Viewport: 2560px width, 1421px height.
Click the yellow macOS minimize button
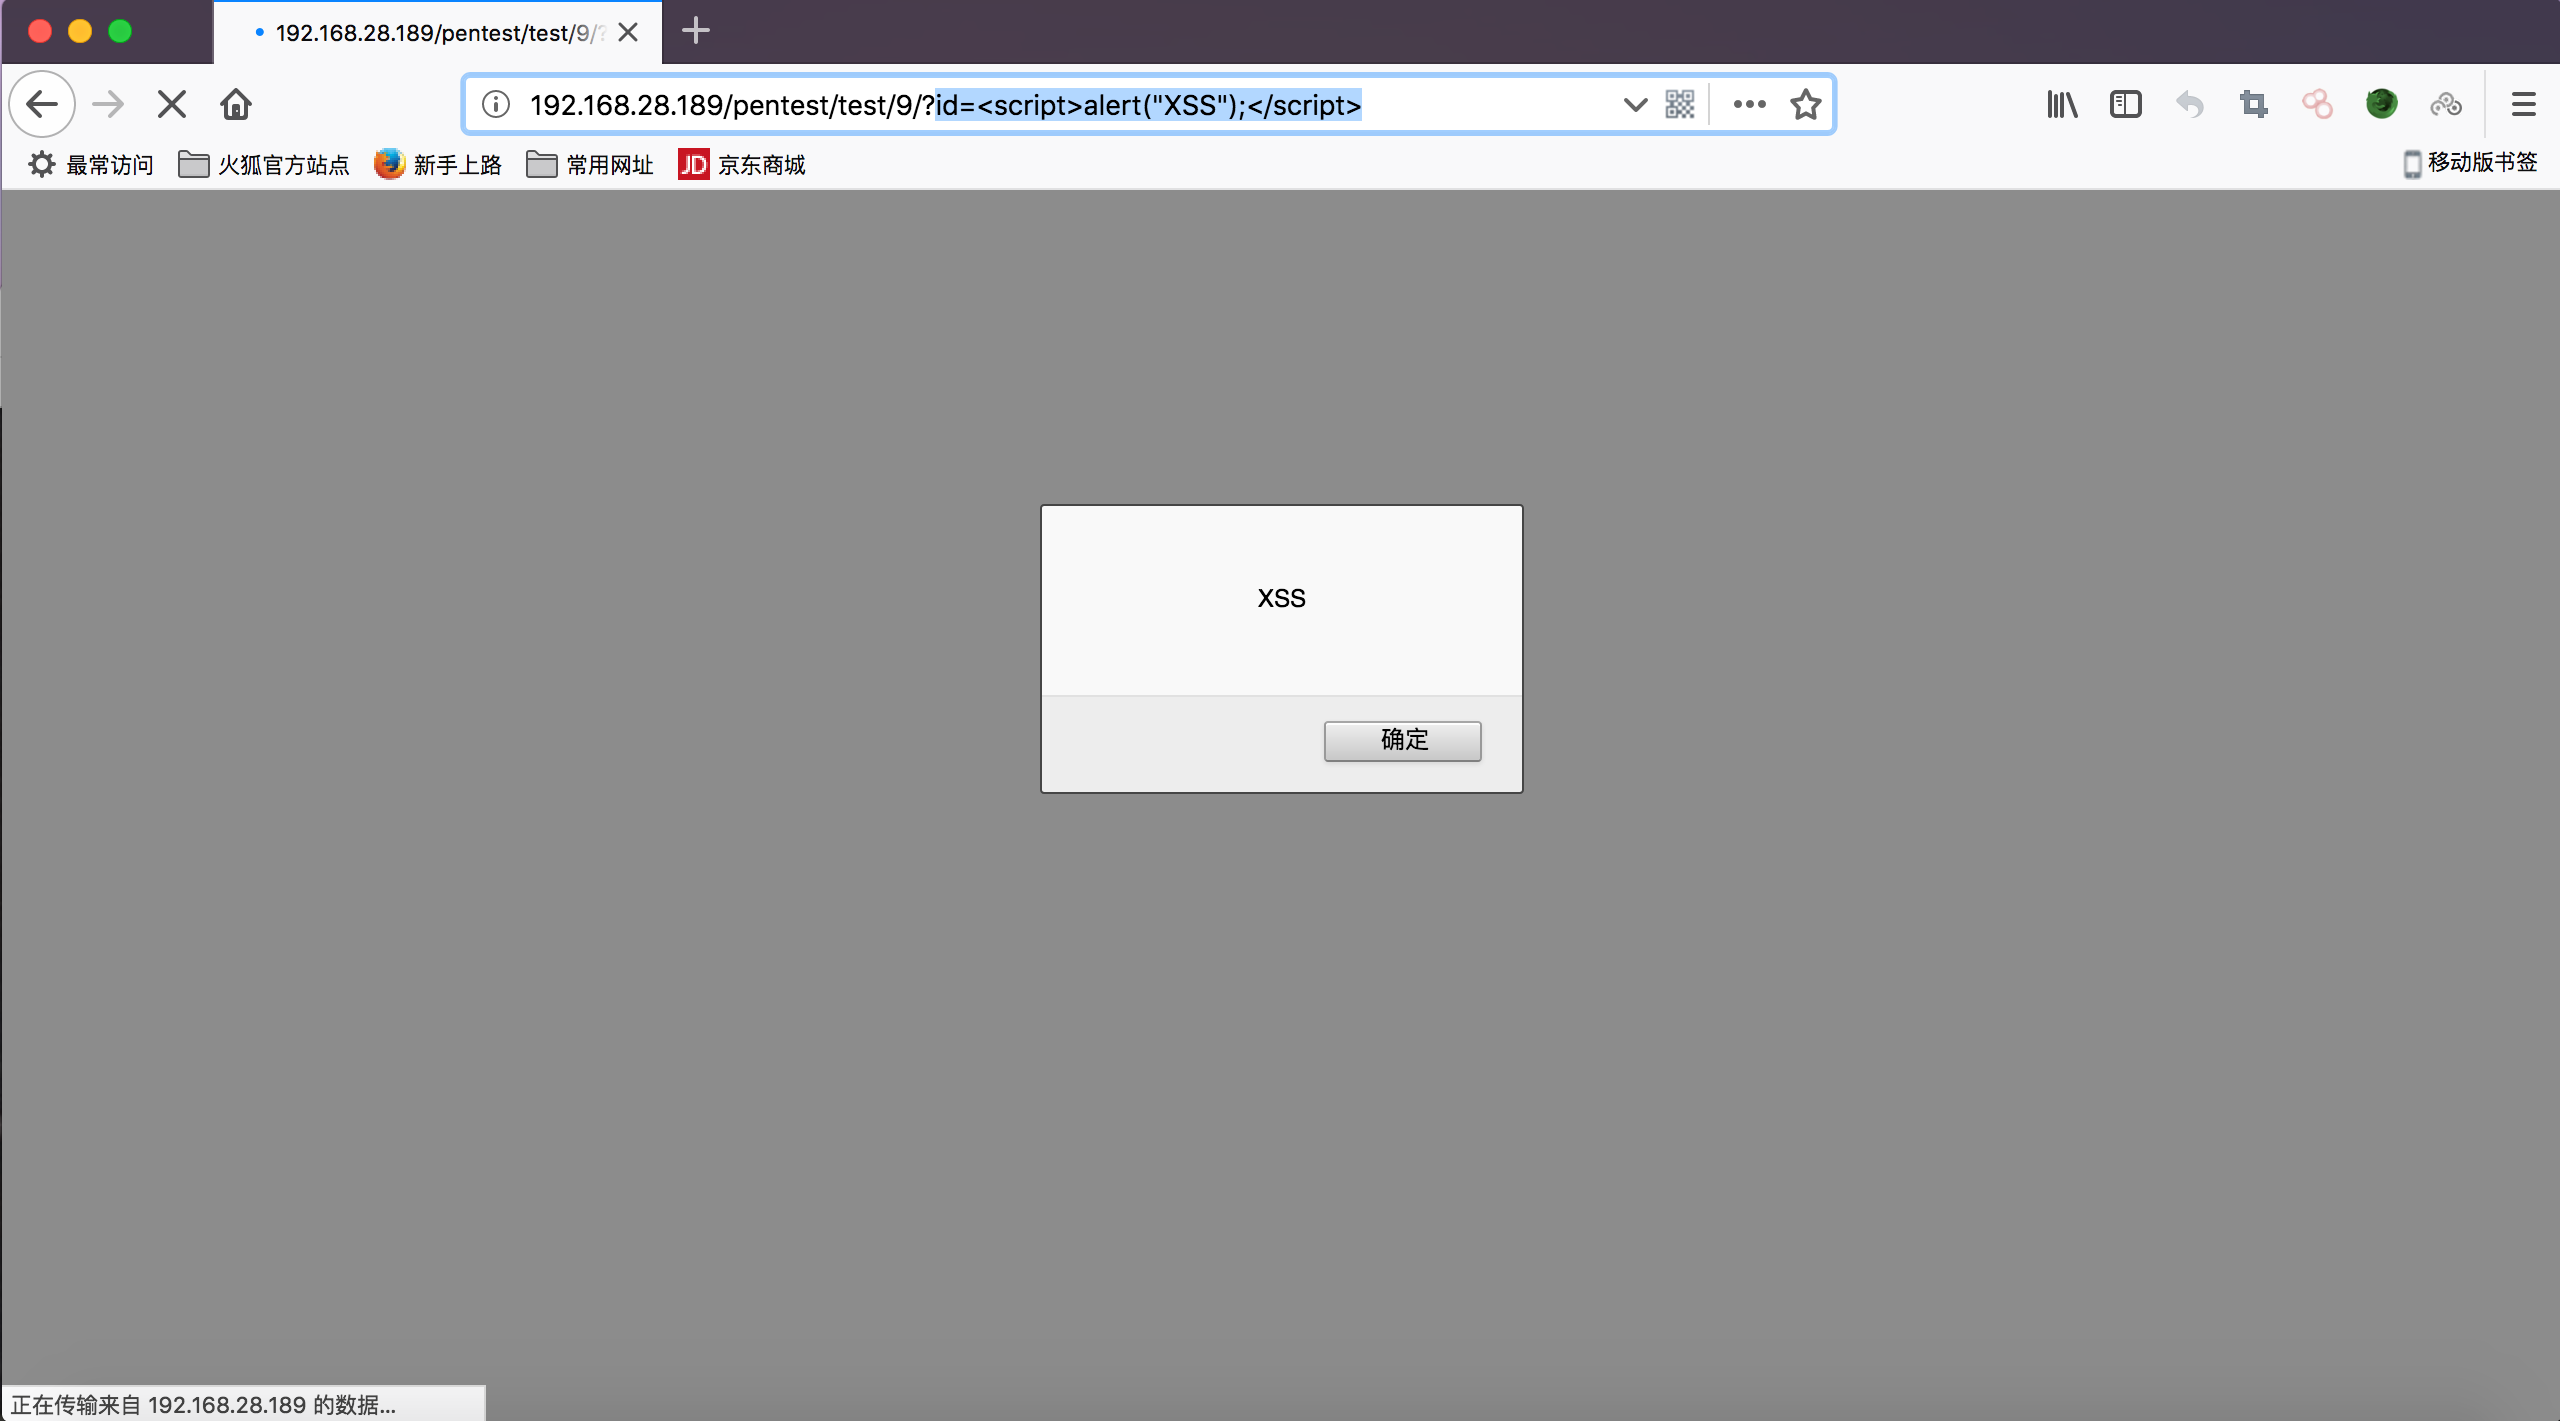tap(80, 31)
